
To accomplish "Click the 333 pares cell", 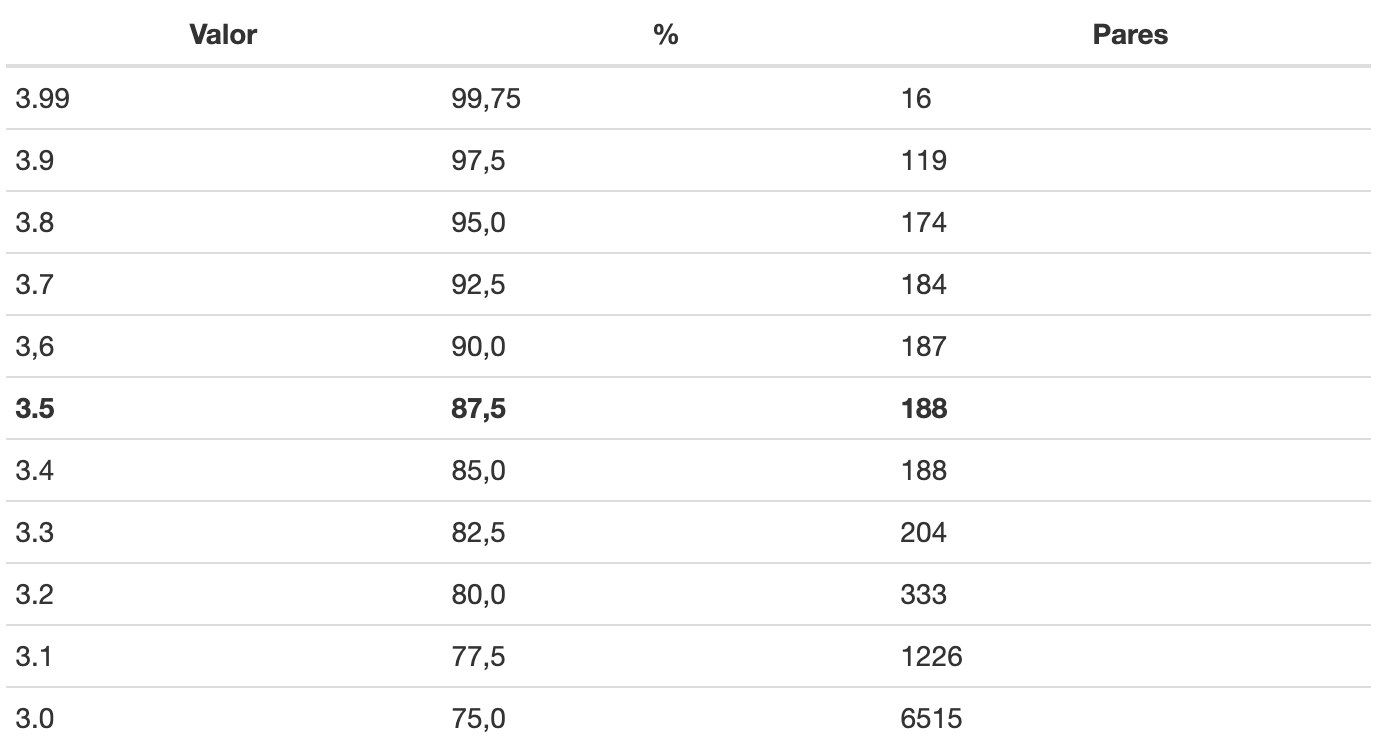I will click(x=1130, y=594).
